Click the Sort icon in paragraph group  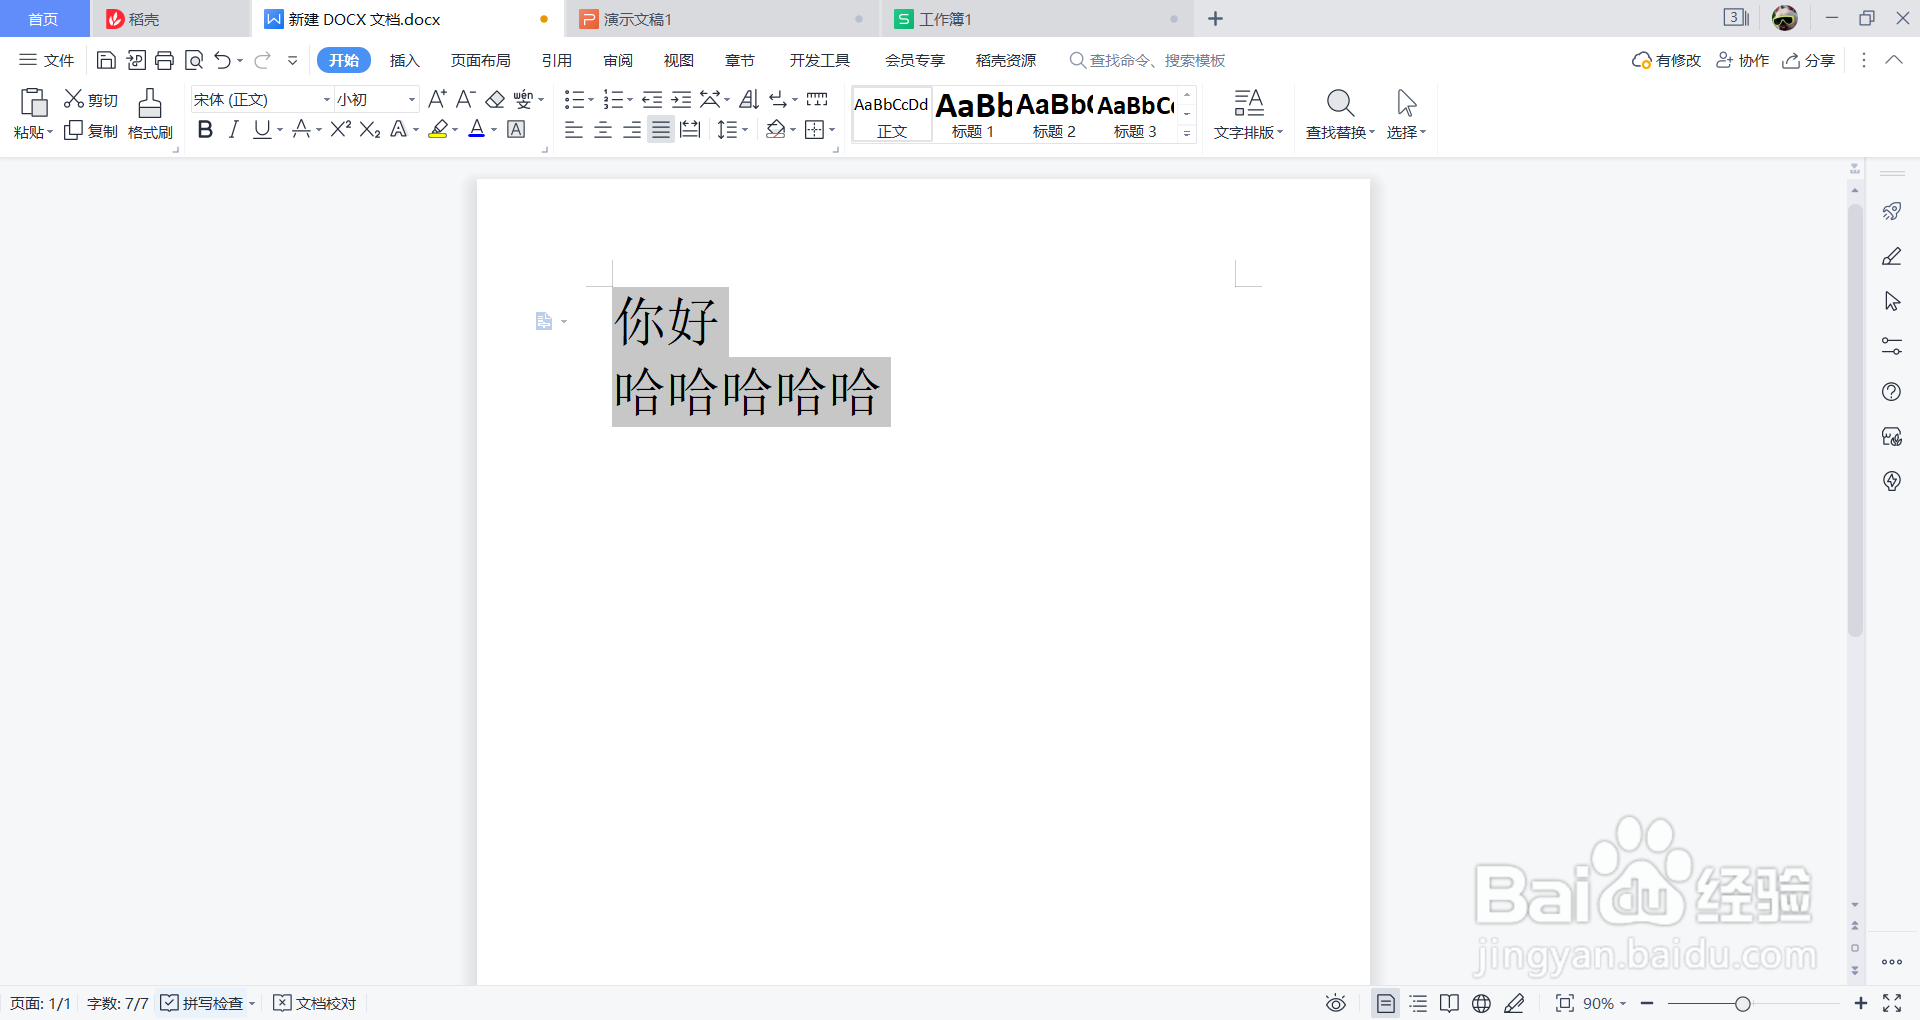749,99
